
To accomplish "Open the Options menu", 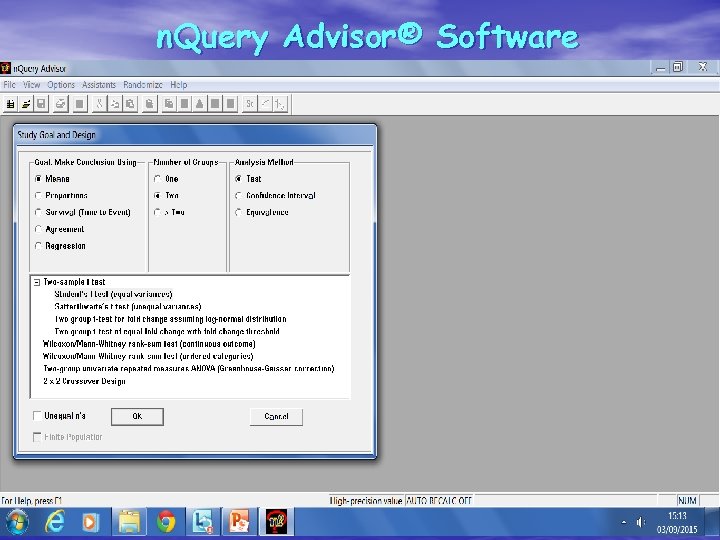I will (x=61, y=85).
